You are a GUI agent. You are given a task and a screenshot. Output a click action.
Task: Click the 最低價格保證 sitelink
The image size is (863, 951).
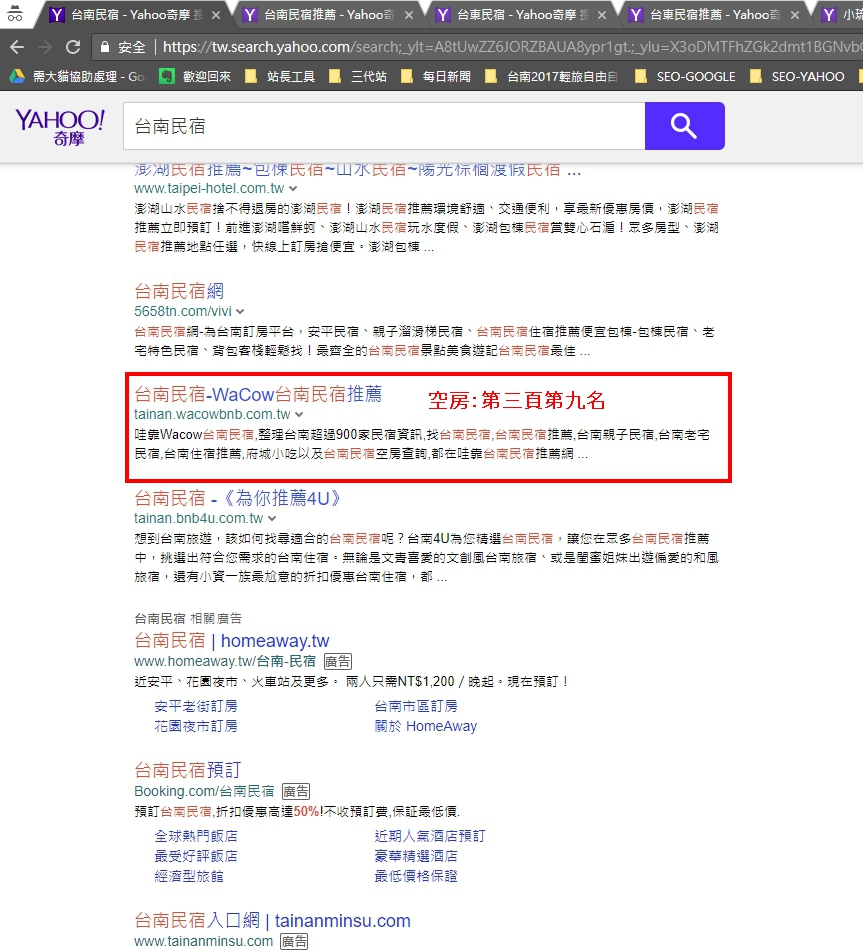pyautogui.click(x=416, y=876)
